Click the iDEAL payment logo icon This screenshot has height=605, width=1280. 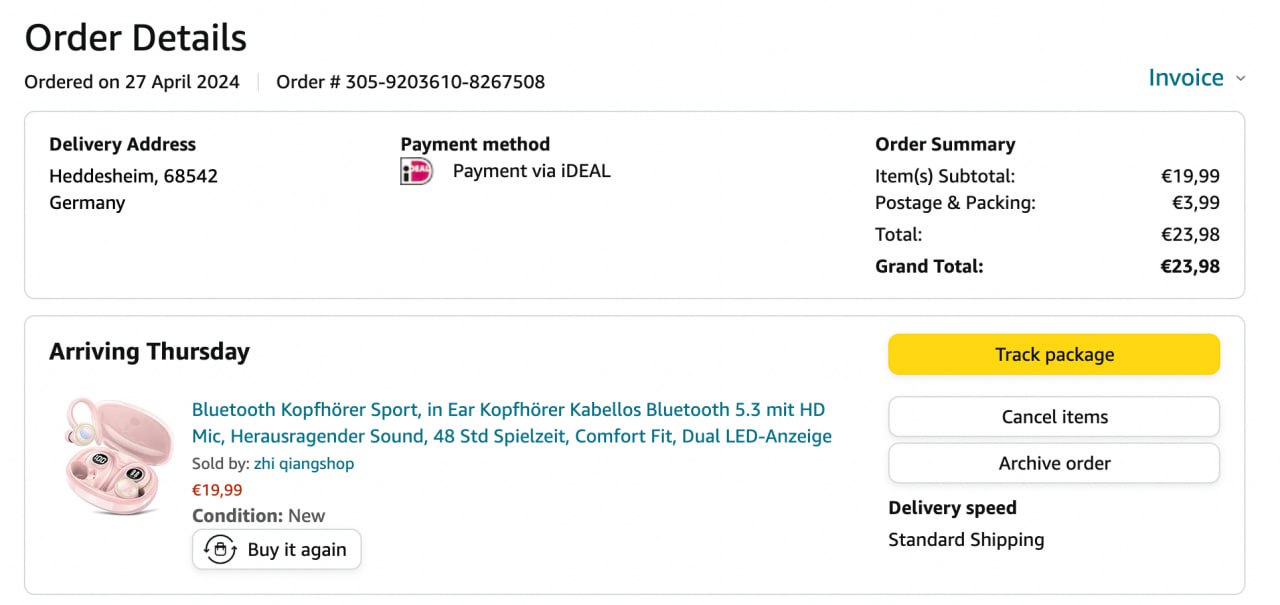tap(416, 171)
